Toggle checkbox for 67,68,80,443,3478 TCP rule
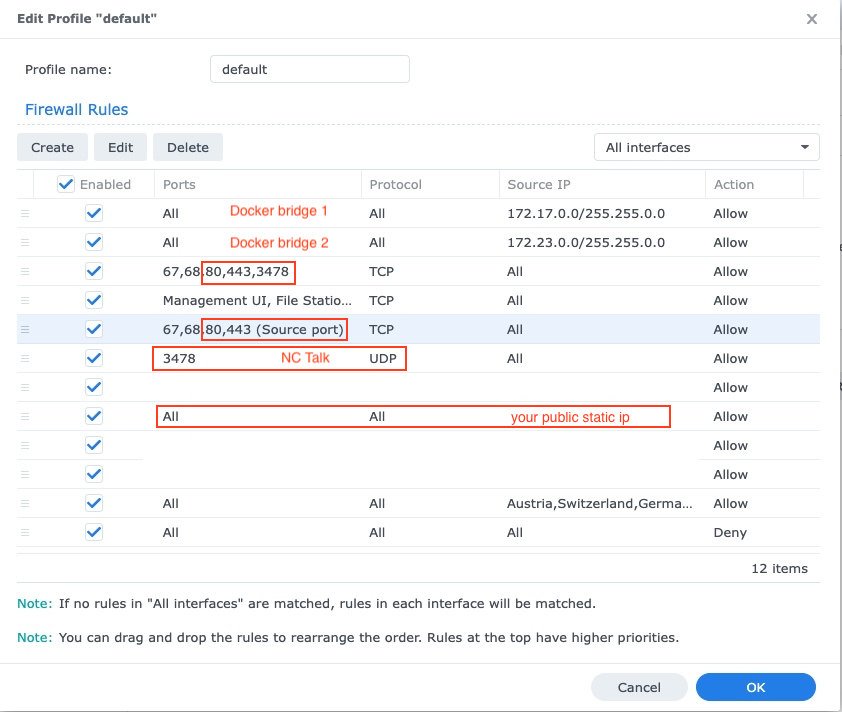 (x=94, y=271)
